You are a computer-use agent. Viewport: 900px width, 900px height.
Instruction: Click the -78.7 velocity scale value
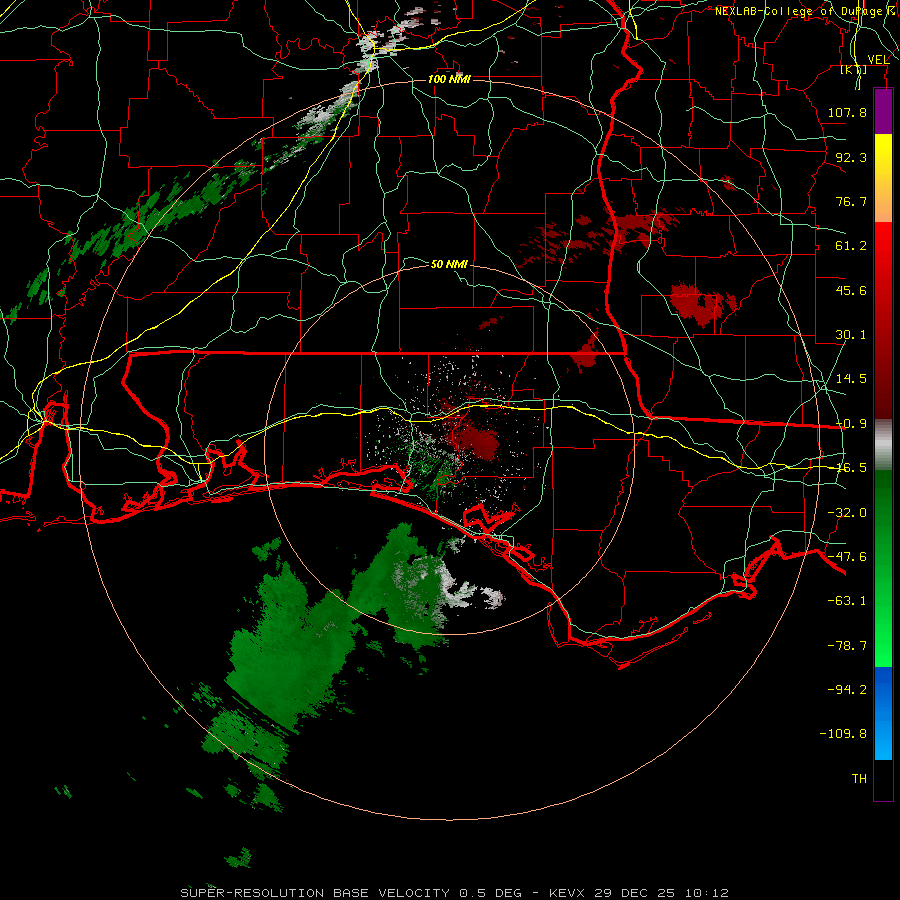(x=847, y=646)
